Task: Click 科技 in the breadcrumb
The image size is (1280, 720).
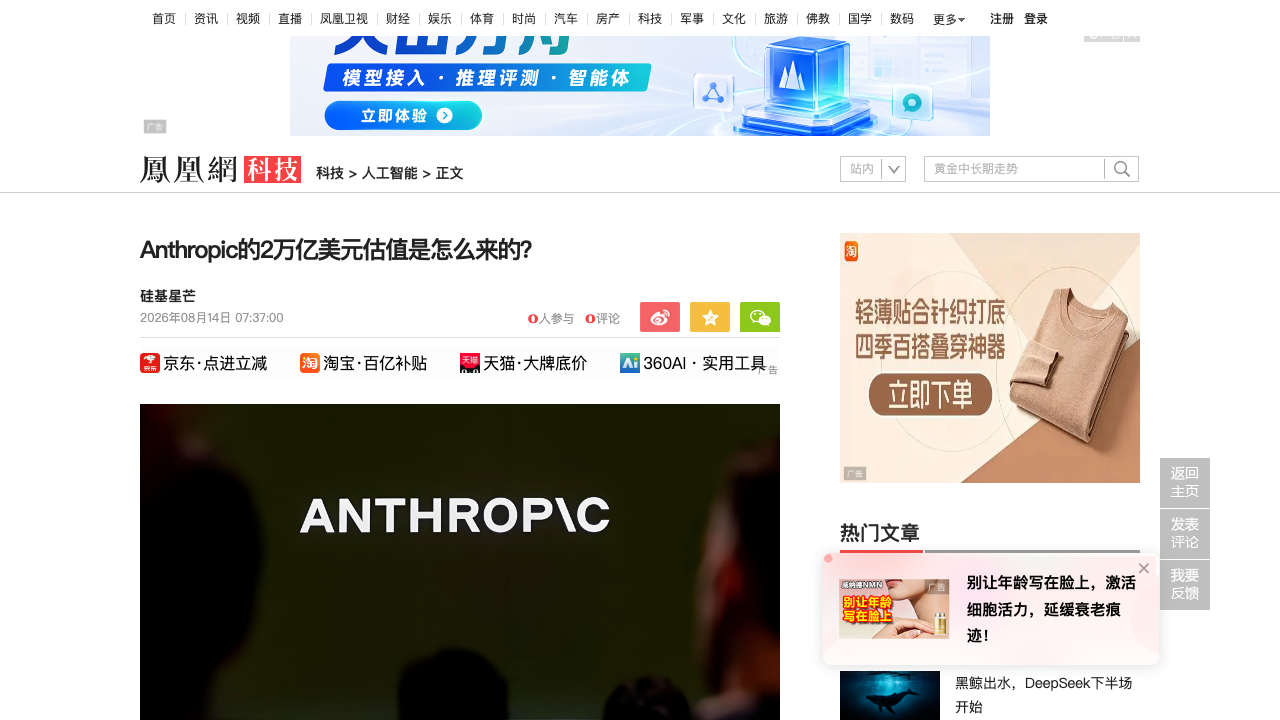Action: coord(330,173)
